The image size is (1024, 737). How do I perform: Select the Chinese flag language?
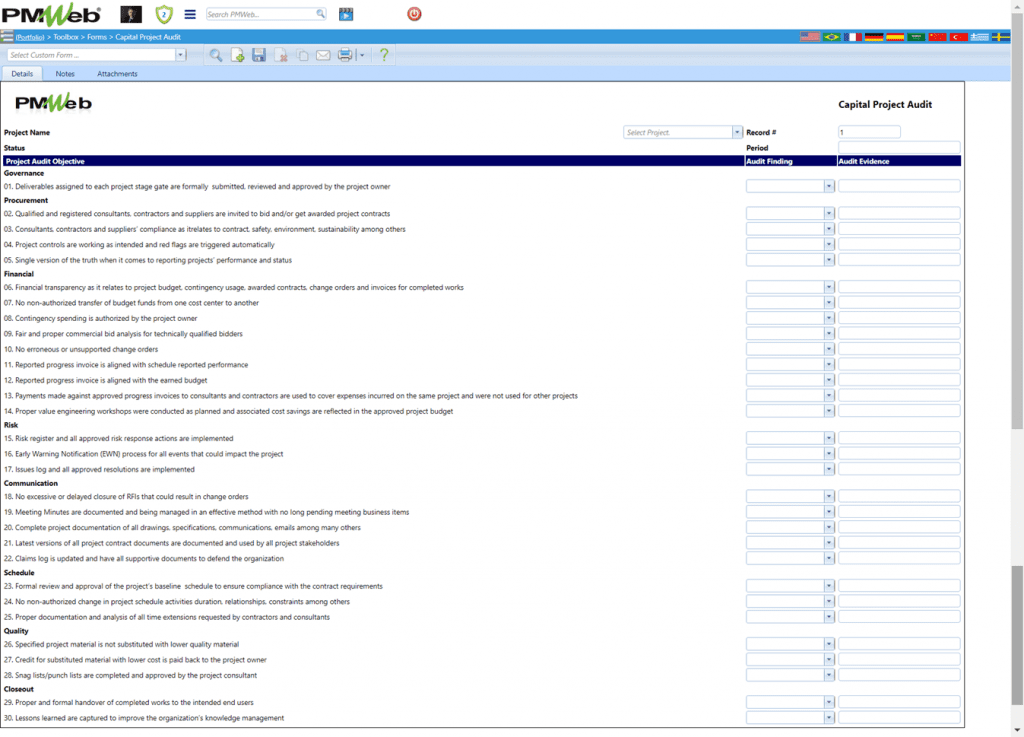[938, 37]
